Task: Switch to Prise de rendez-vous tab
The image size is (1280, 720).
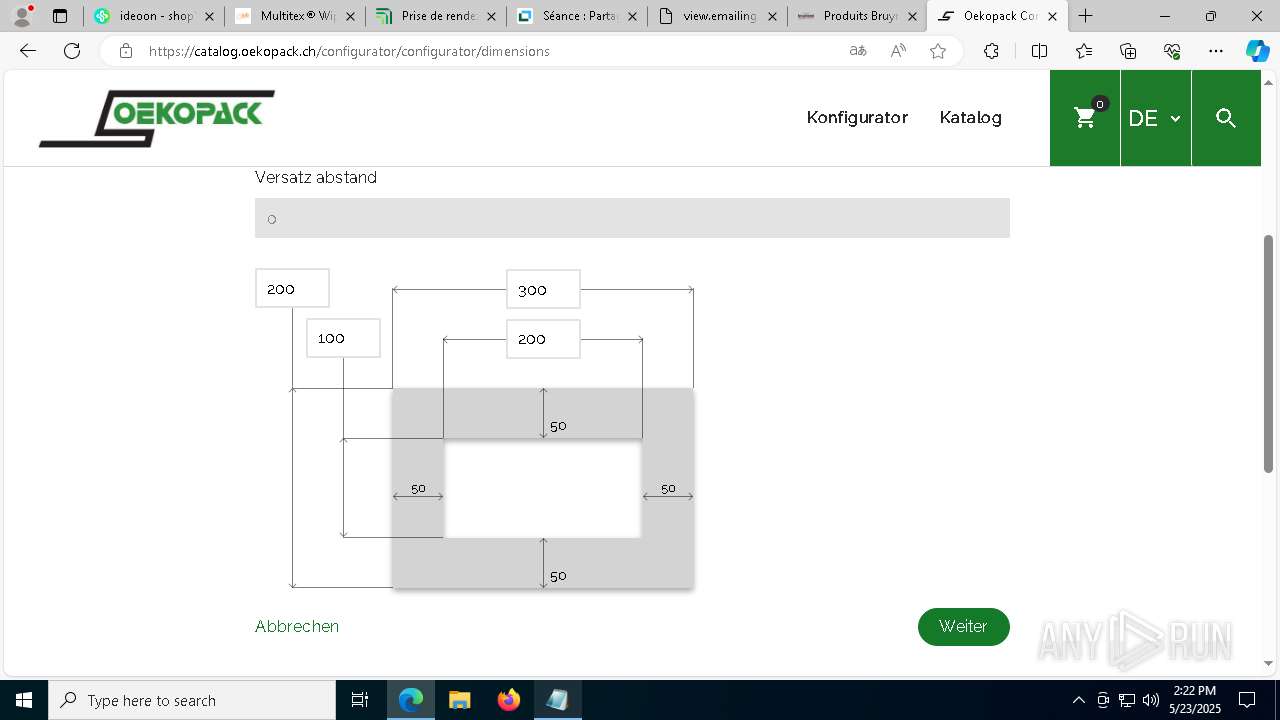Action: tap(435, 16)
